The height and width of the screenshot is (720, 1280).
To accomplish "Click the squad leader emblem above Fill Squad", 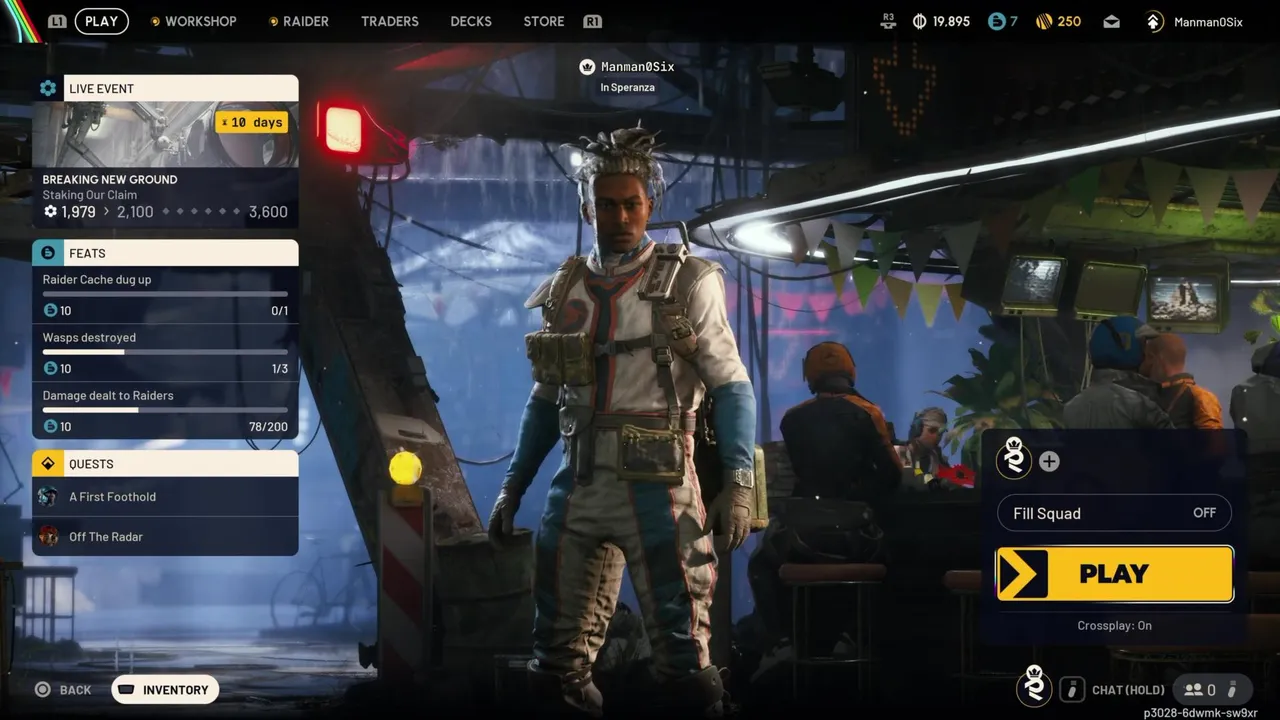I will (x=1014, y=457).
